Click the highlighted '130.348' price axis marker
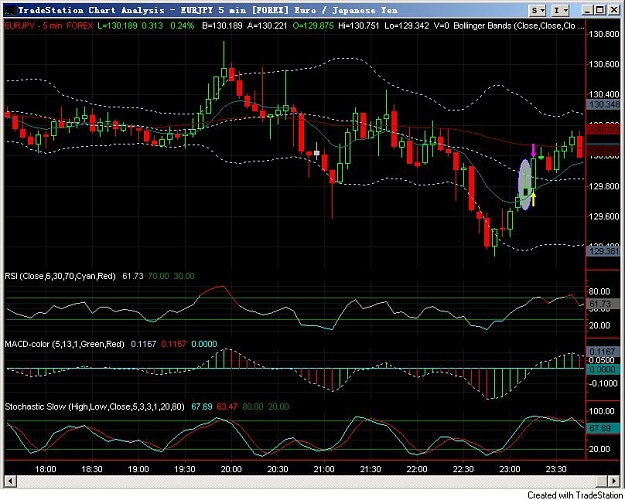 pos(603,104)
